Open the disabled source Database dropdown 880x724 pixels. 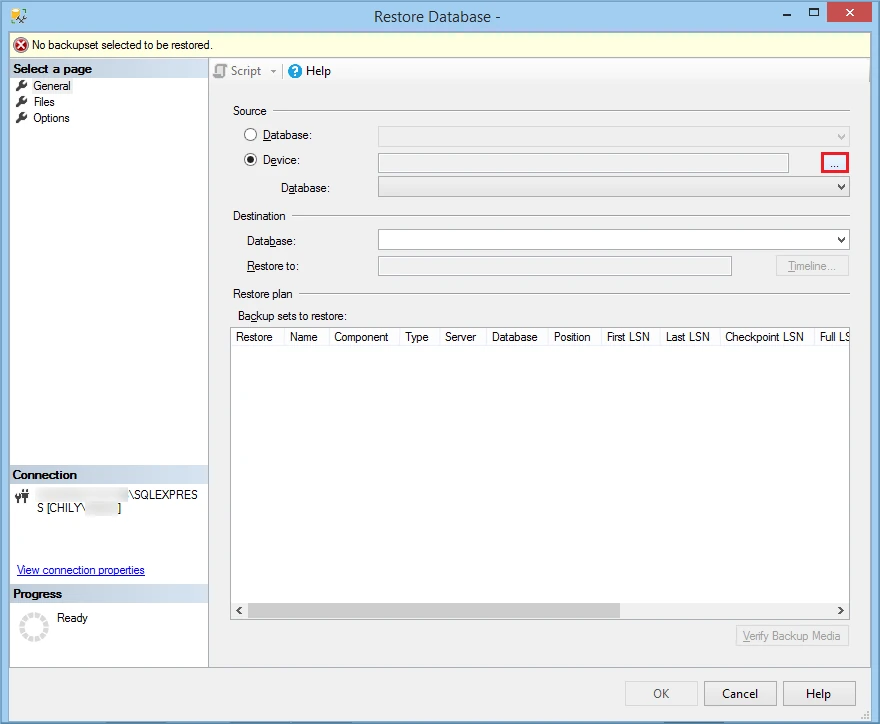pos(613,136)
